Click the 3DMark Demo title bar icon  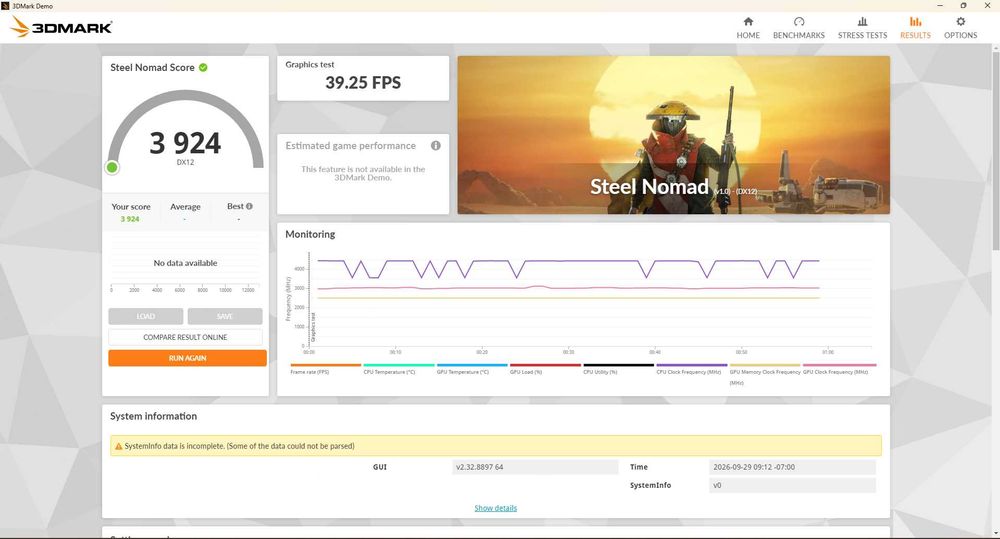tap(5, 6)
